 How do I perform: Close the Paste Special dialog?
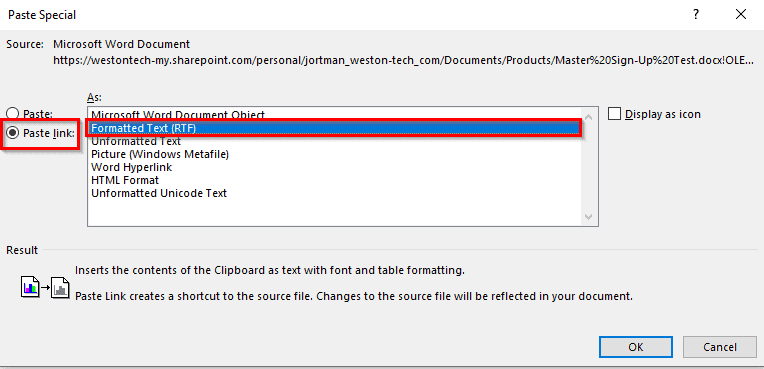(x=741, y=15)
